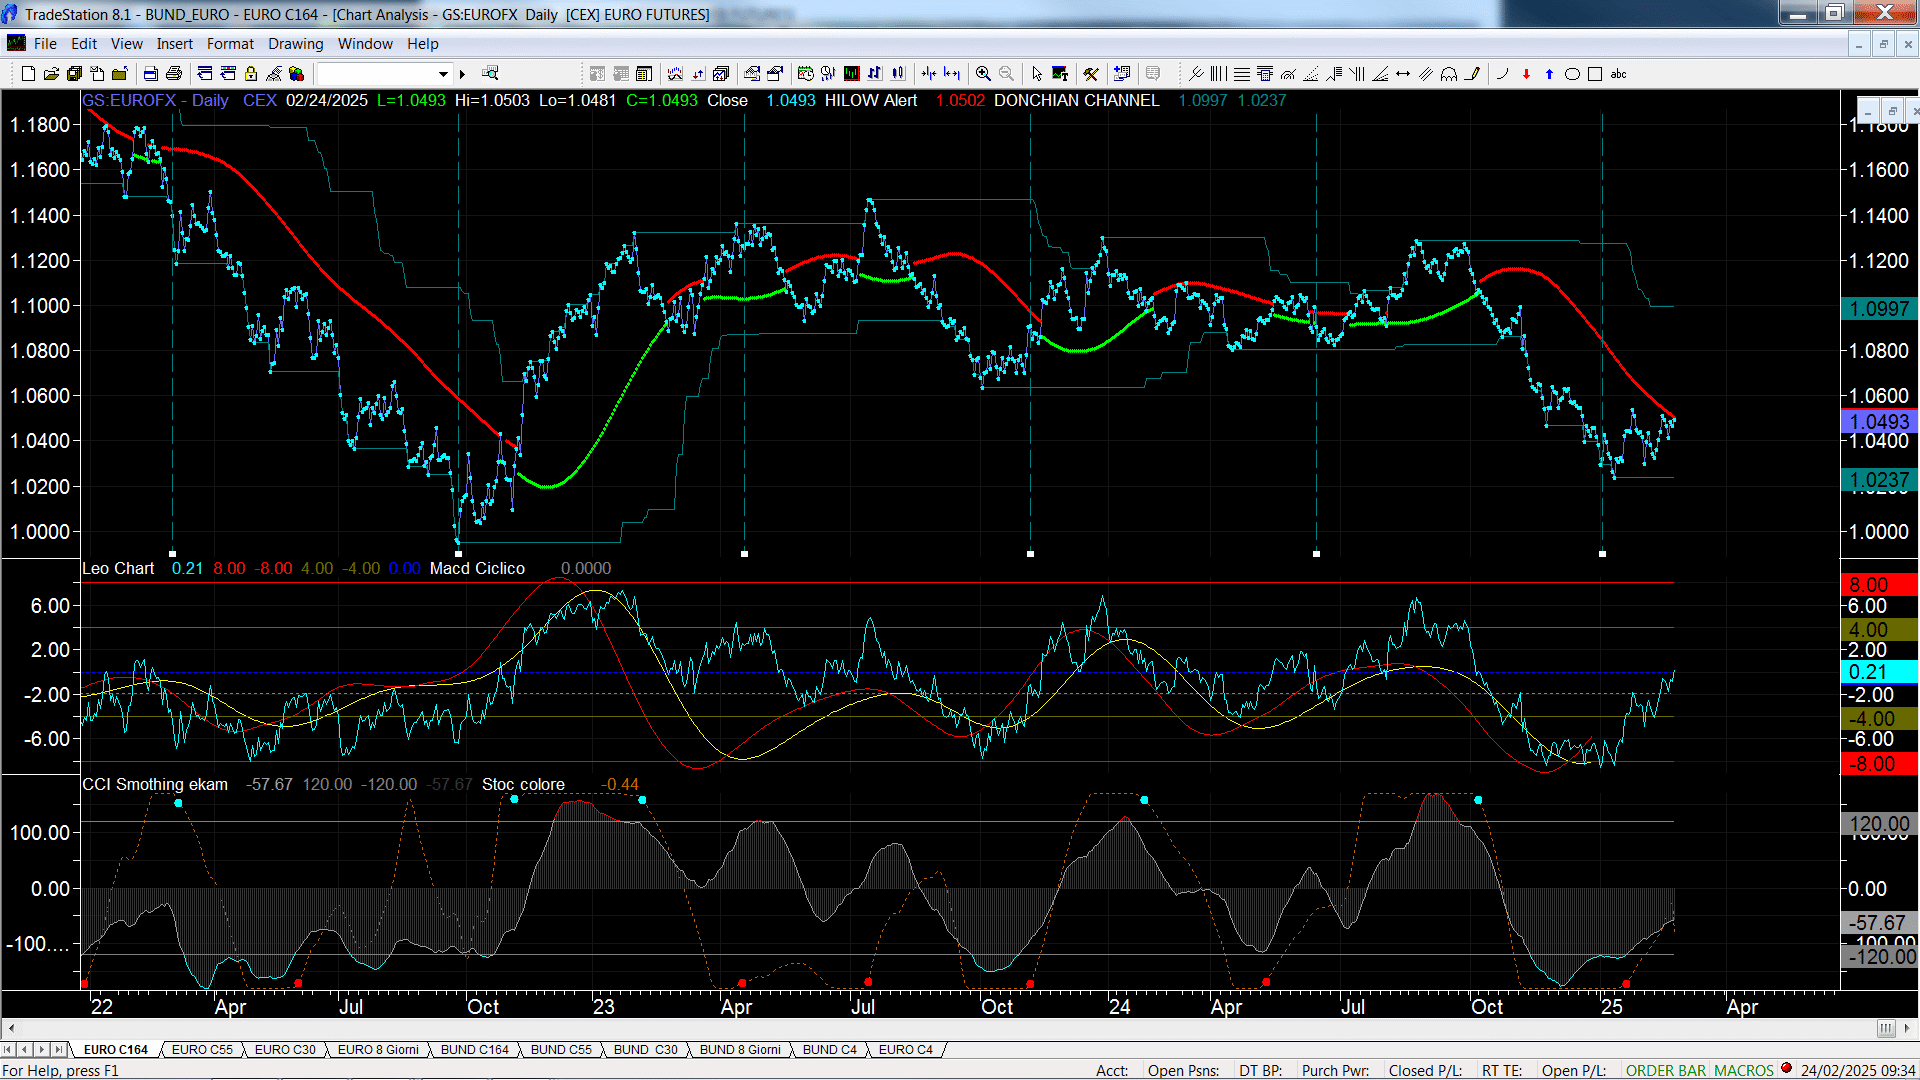The height and width of the screenshot is (1080, 1920).
Task: Click the hammer tools icon
Action: pyautogui.click(x=1091, y=74)
